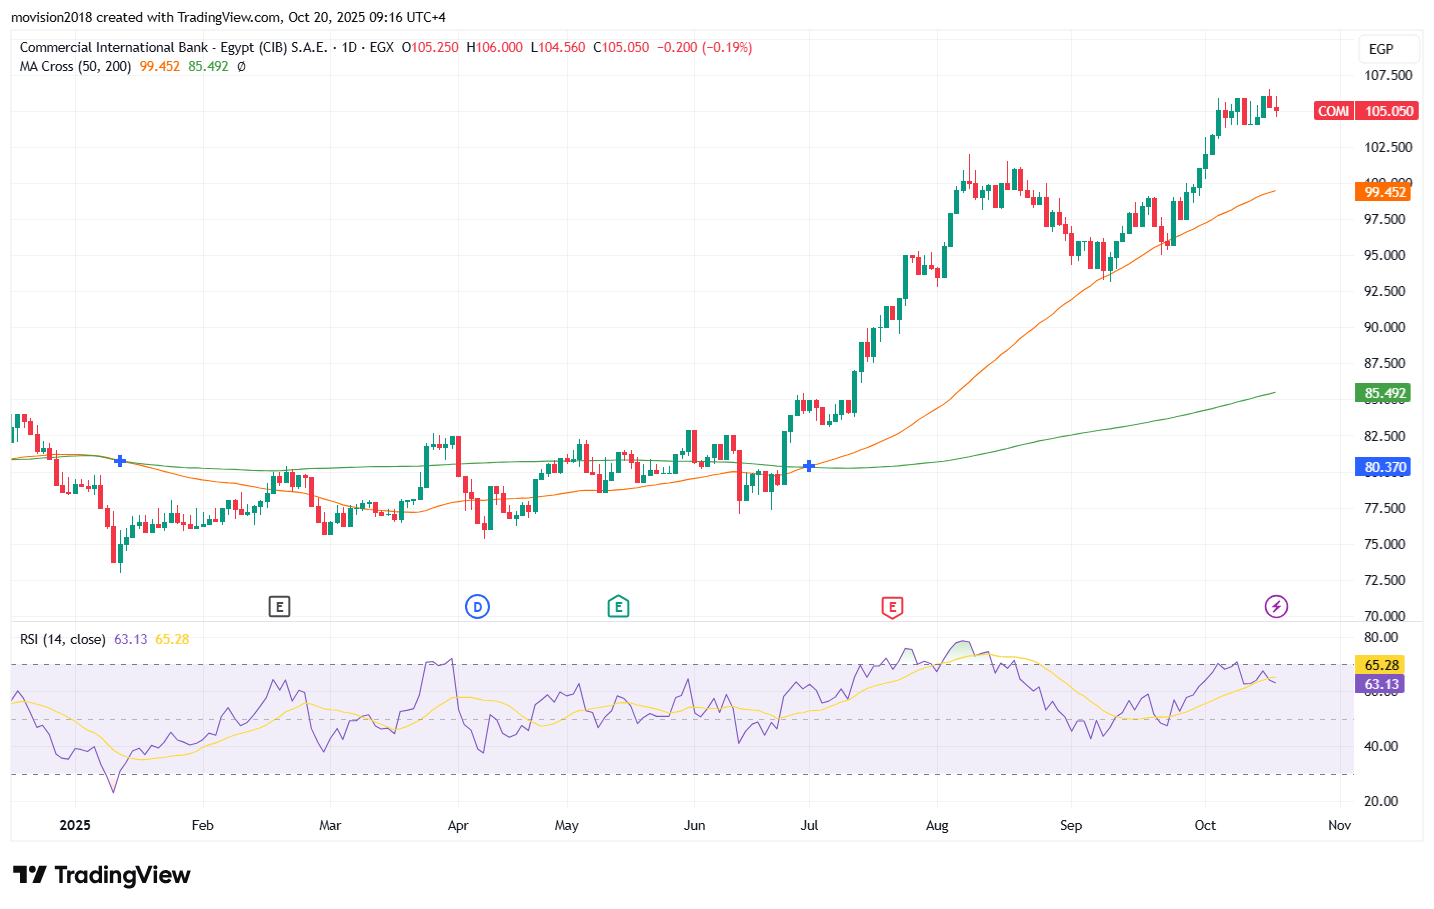The width and height of the screenshot is (1434, 909).
Task: Open the green earnings E marker near May
Action: tap(618, 606)
